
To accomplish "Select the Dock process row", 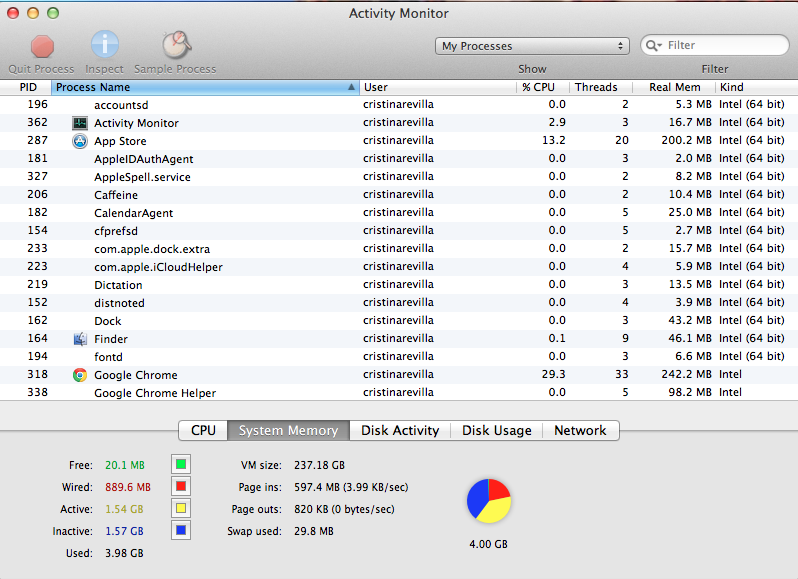I will (x=399, y=321).
